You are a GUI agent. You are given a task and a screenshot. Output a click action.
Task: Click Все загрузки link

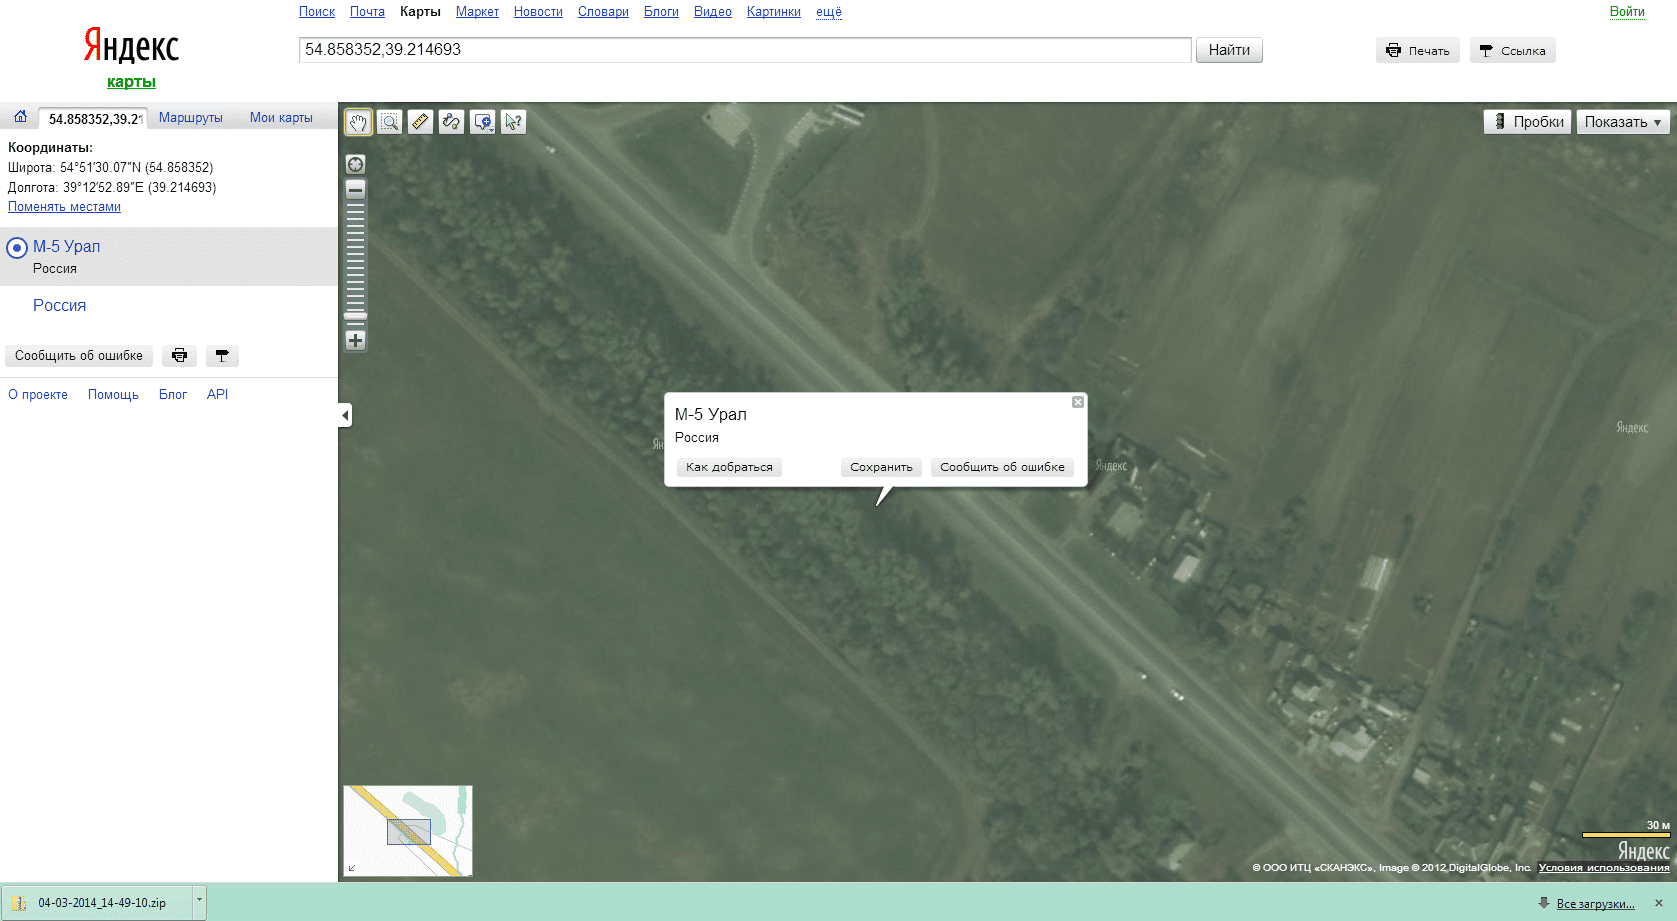point(1595,904)
